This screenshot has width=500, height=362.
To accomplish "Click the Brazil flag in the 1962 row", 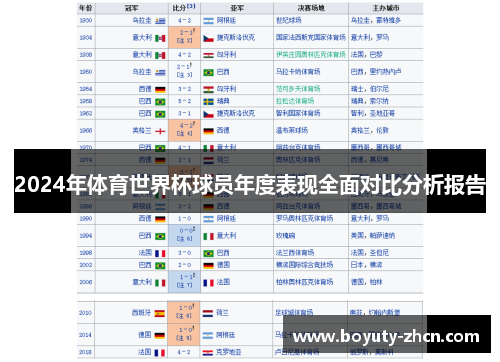I will click(160, 114).
